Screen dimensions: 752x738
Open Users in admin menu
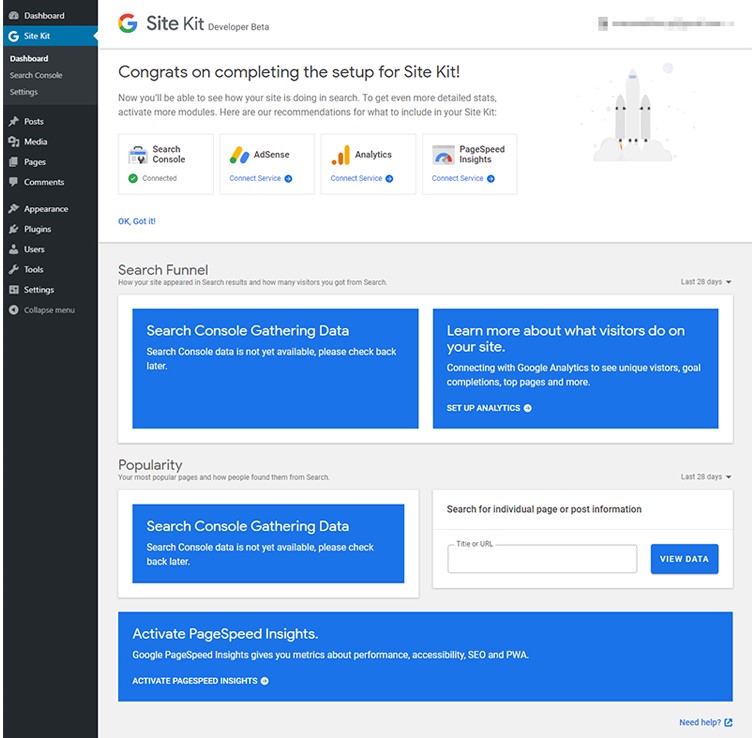pos(34,249)
